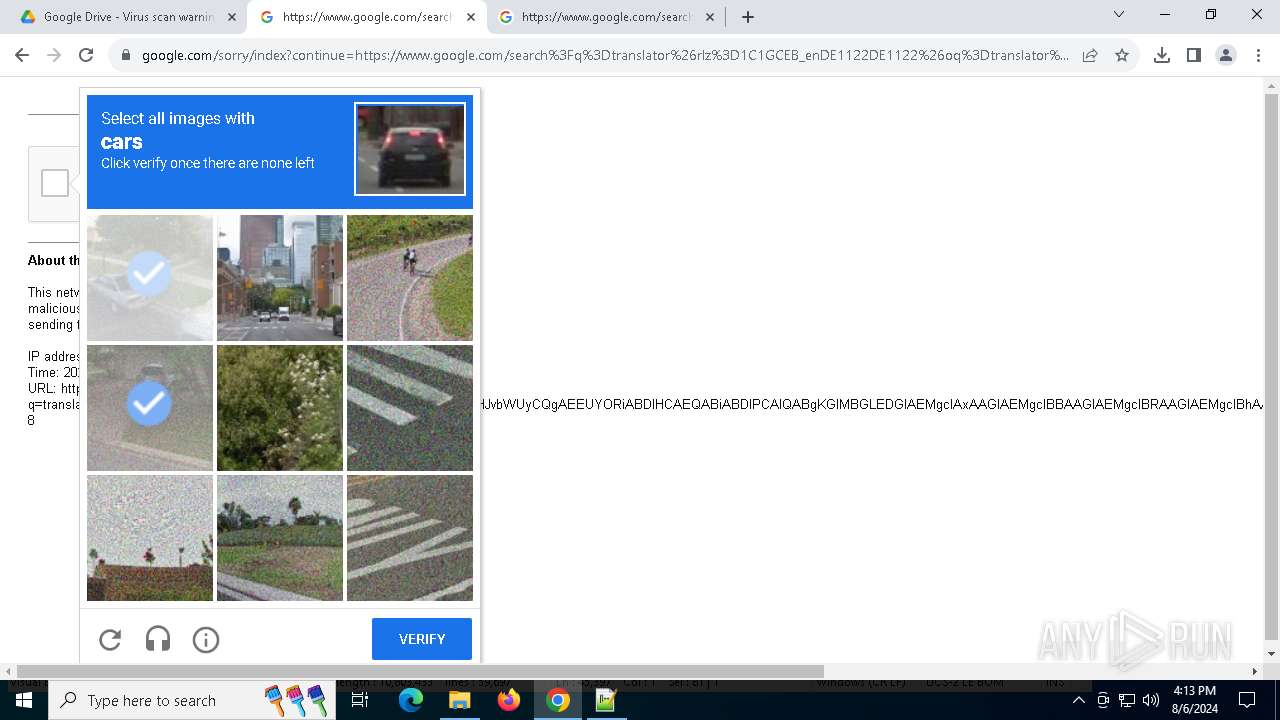Open File Explorer from the taskbar

click(x=459, y=700)
